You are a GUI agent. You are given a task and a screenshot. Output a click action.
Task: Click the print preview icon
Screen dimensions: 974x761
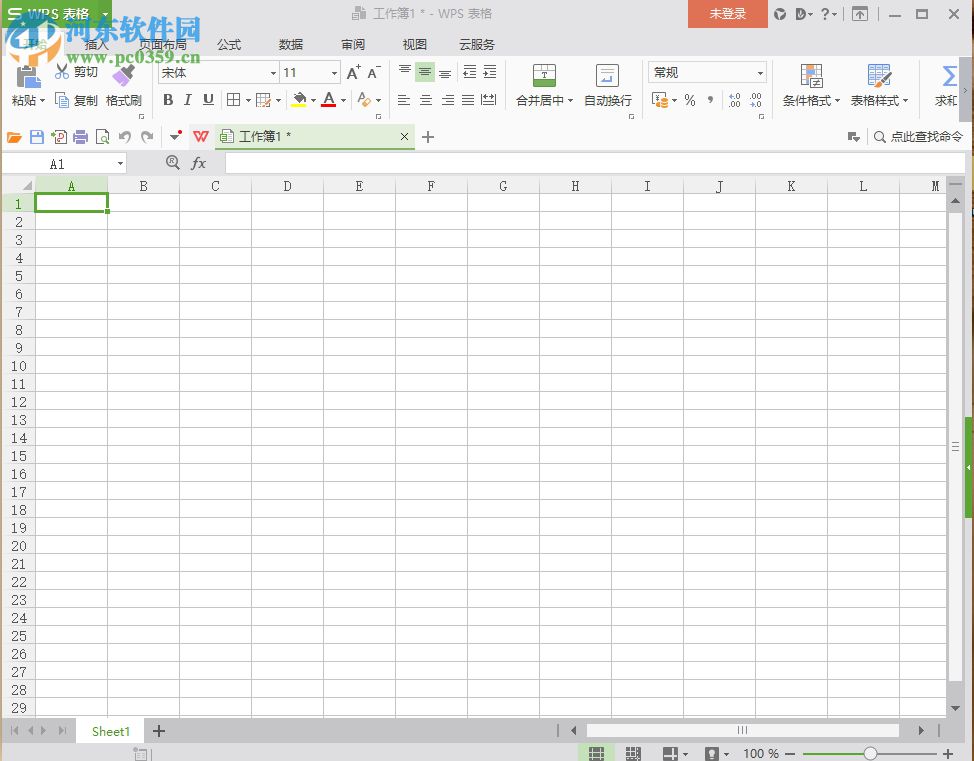pos(102,137)
